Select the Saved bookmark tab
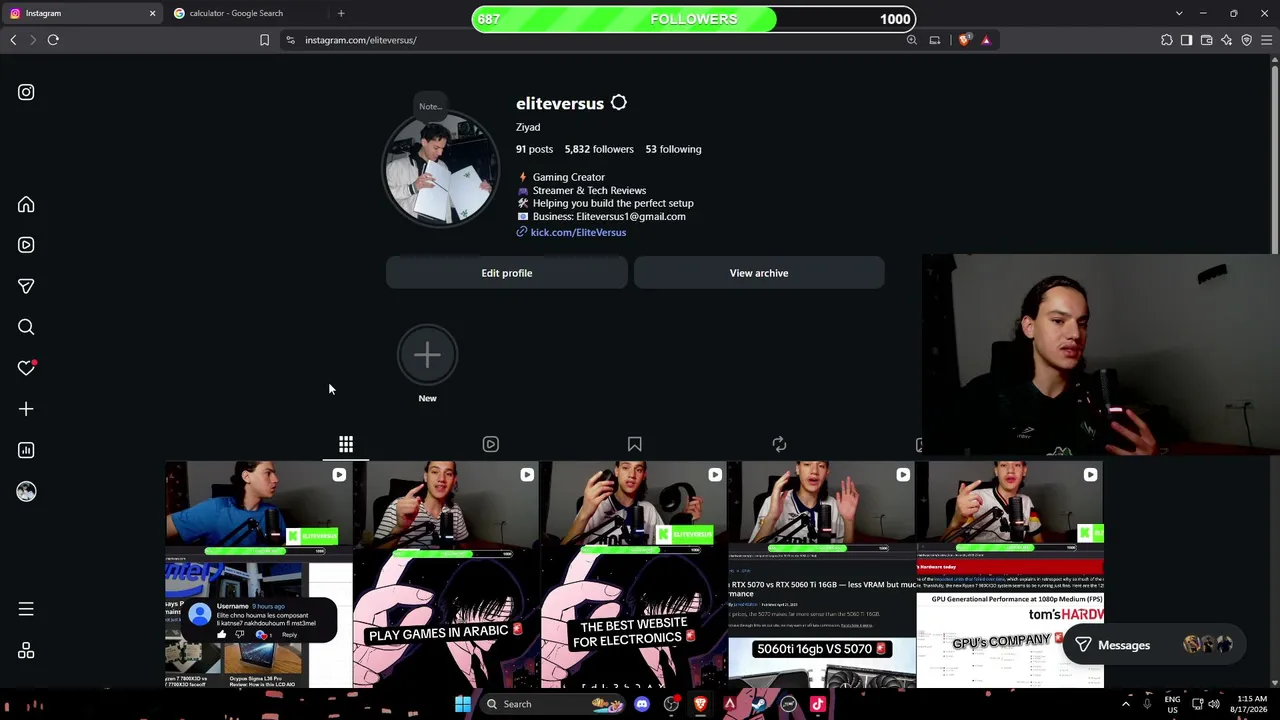Image resolution: width=1280 pixels, height=720 pixels. pyautogui.click(x=635, y=444)
